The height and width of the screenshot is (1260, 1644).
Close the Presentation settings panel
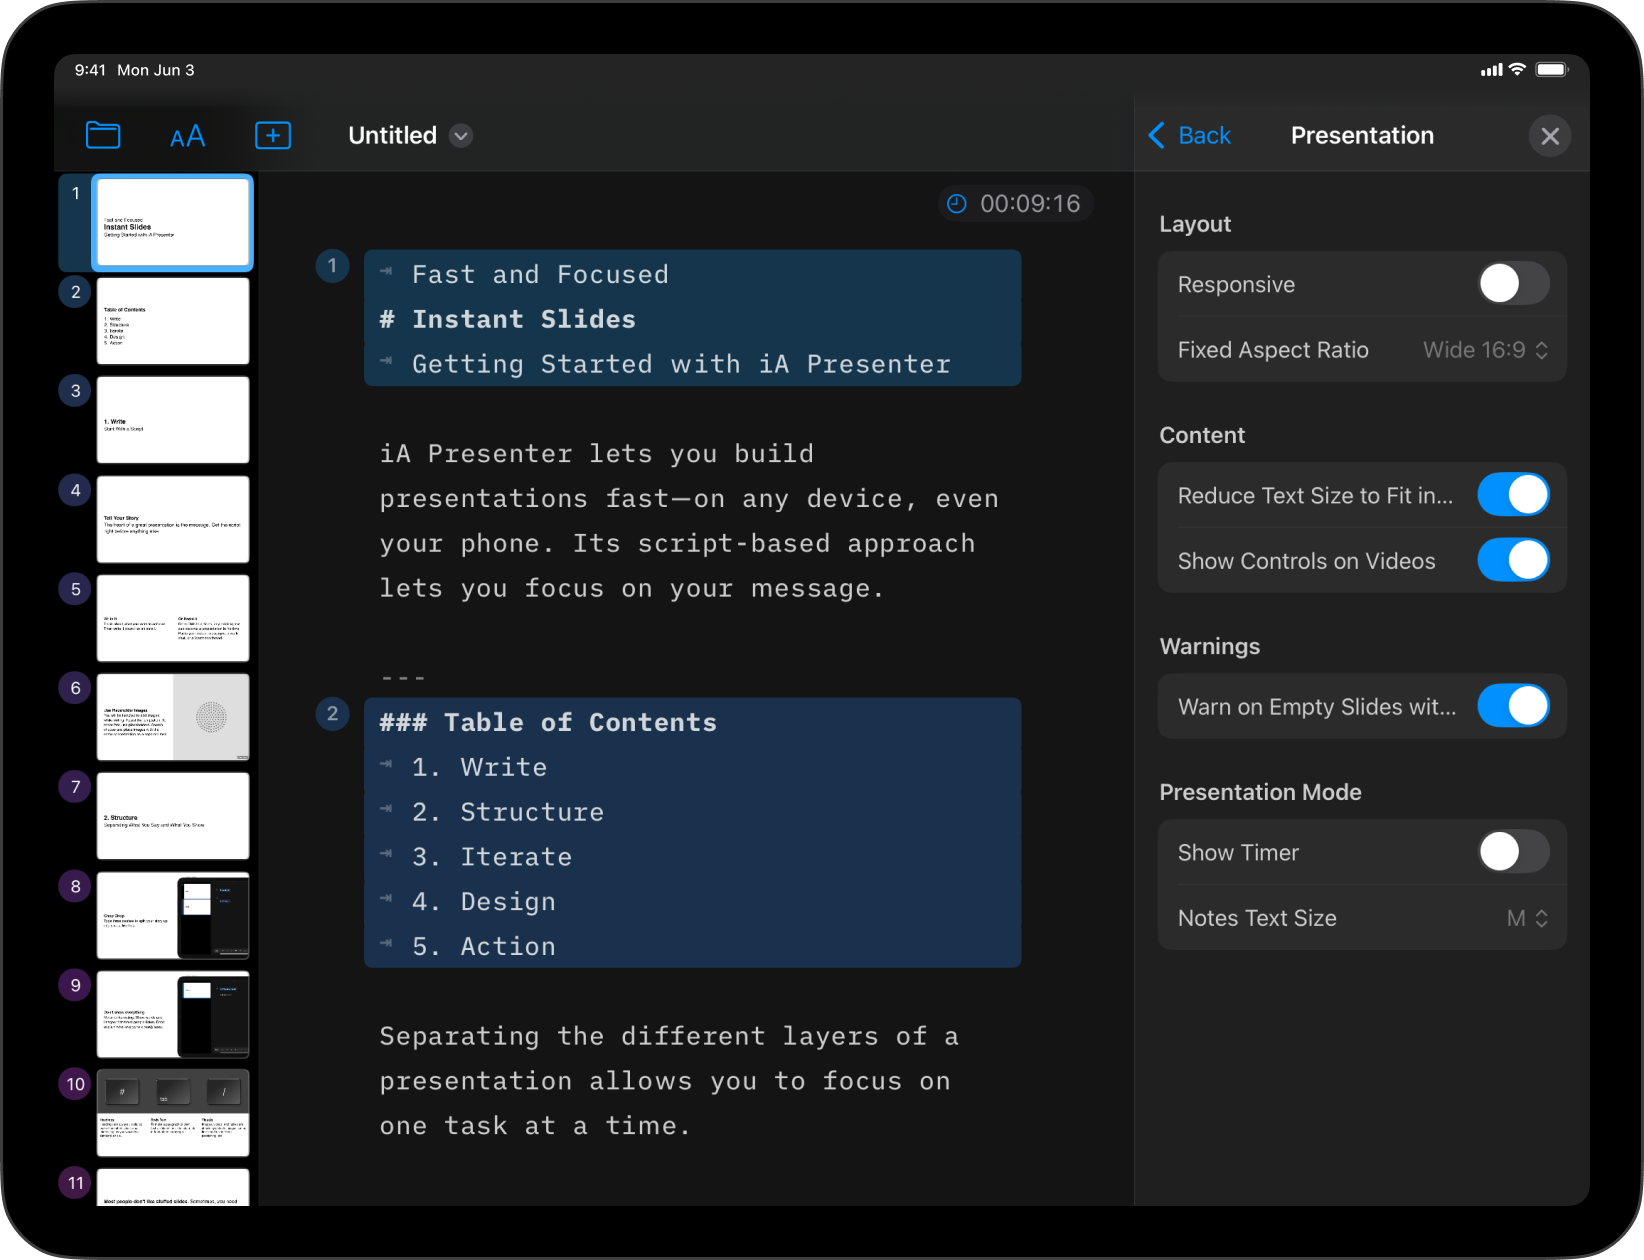(x=1550, y=136)
